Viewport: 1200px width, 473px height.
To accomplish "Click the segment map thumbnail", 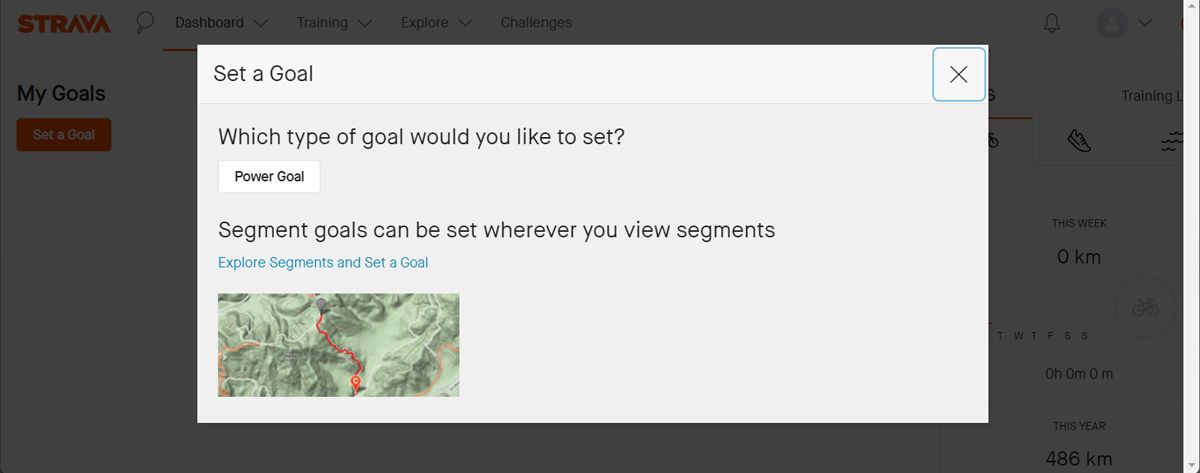I will [x=338, y=344].
